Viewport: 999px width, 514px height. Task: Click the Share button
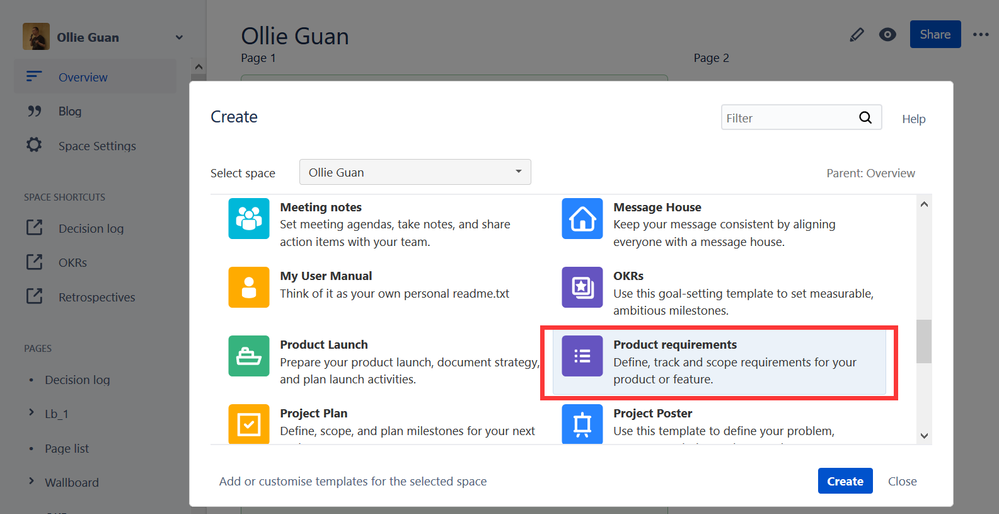[x=935, y=34]
